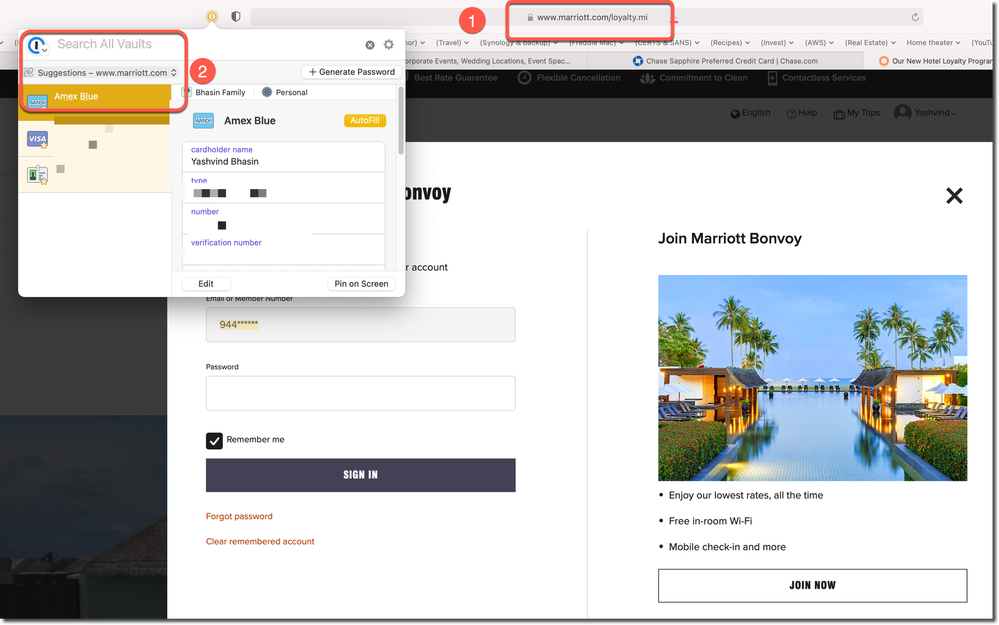
Task: Open 1Password settings gear
Action: point(389,45)
